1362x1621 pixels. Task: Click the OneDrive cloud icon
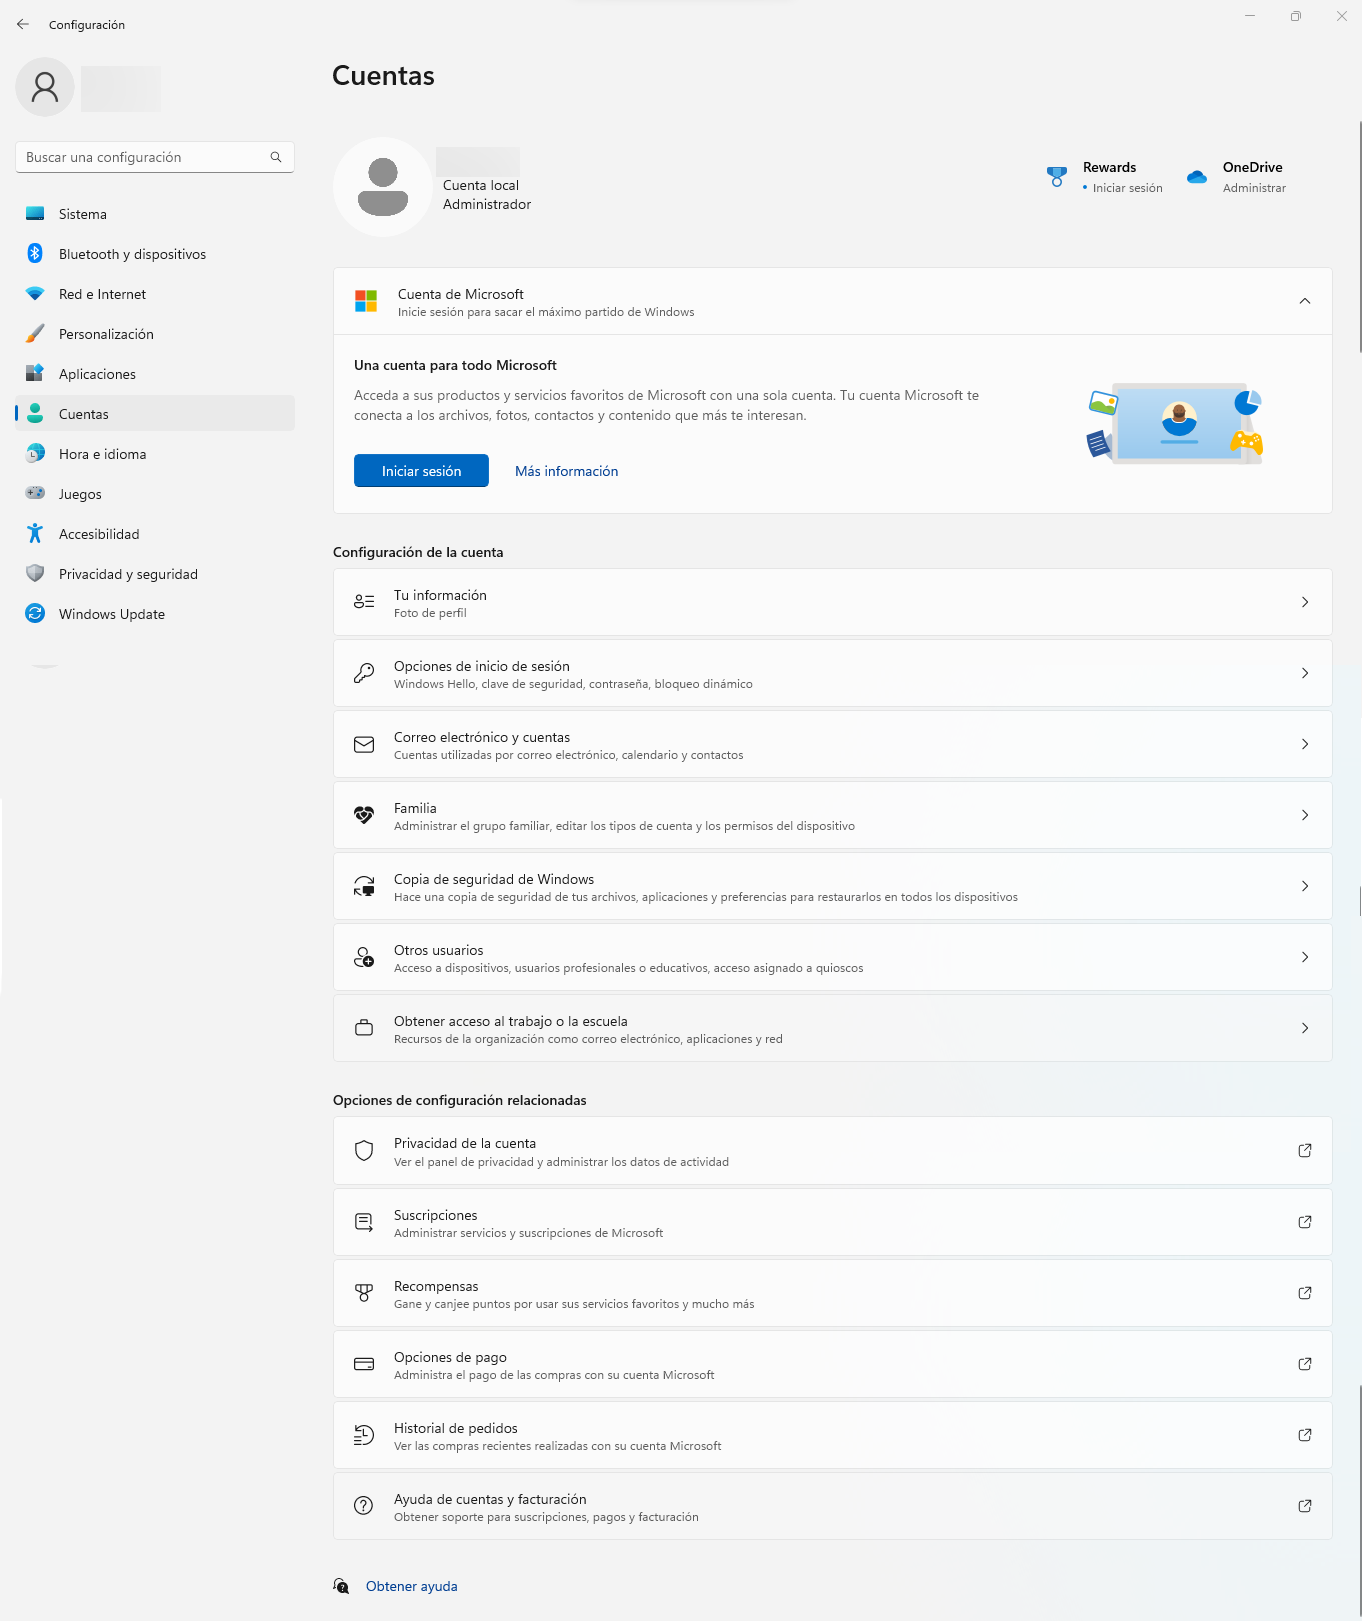[1197, 177]
